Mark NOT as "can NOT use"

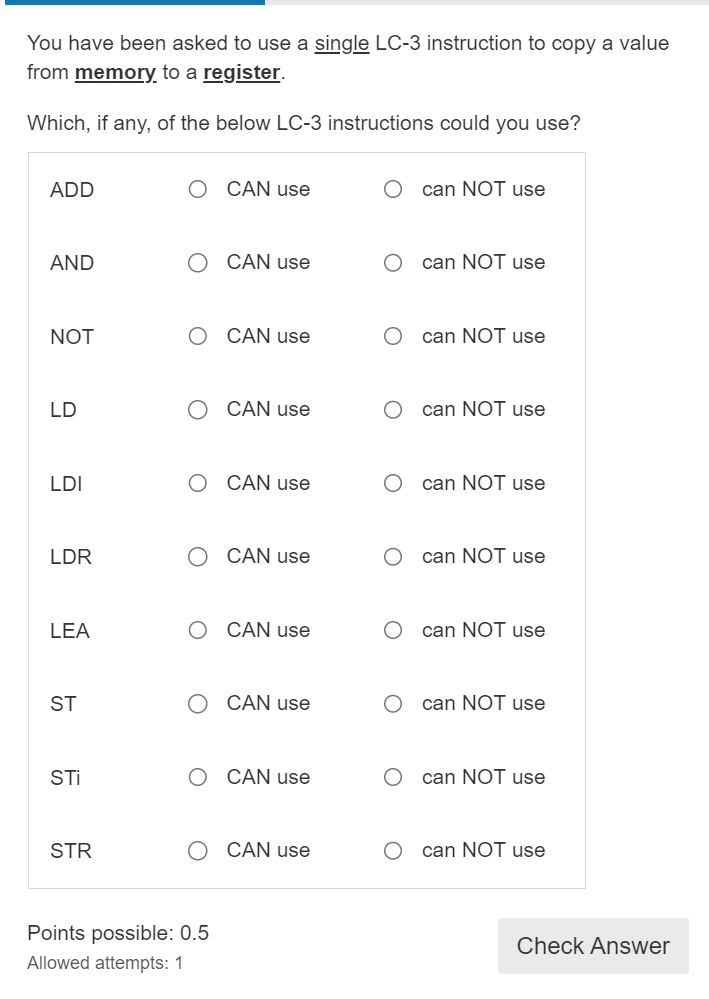point(392,336)
